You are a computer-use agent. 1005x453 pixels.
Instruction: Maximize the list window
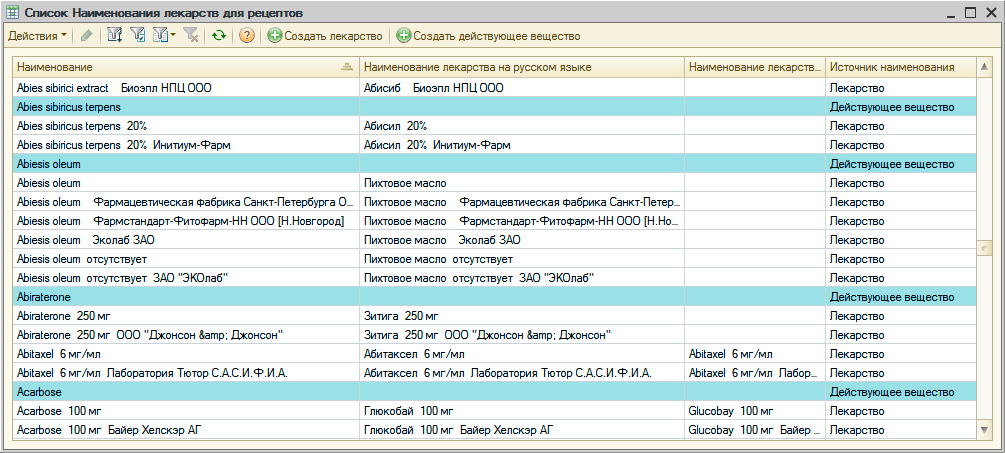[969, 12]
